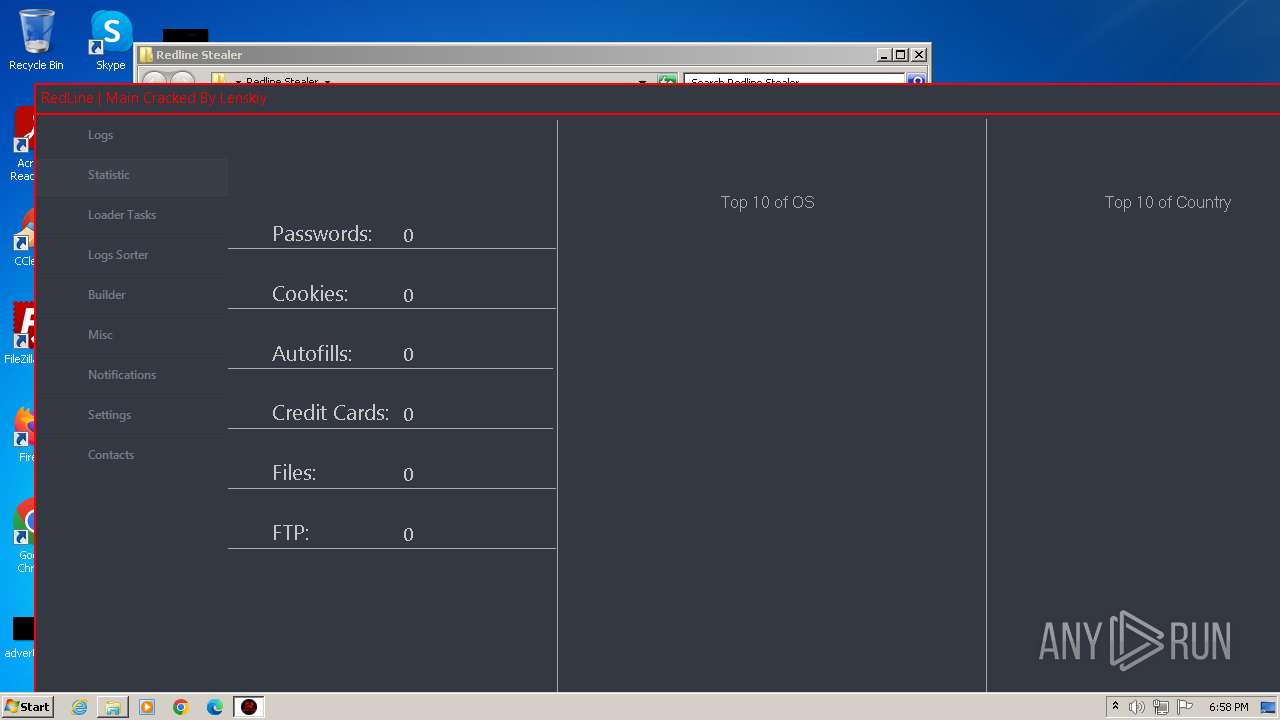Viewport: 1280px width, 720px height.
Task: Click the 0 value next to Passwords
Action: (x=408, y=235)
